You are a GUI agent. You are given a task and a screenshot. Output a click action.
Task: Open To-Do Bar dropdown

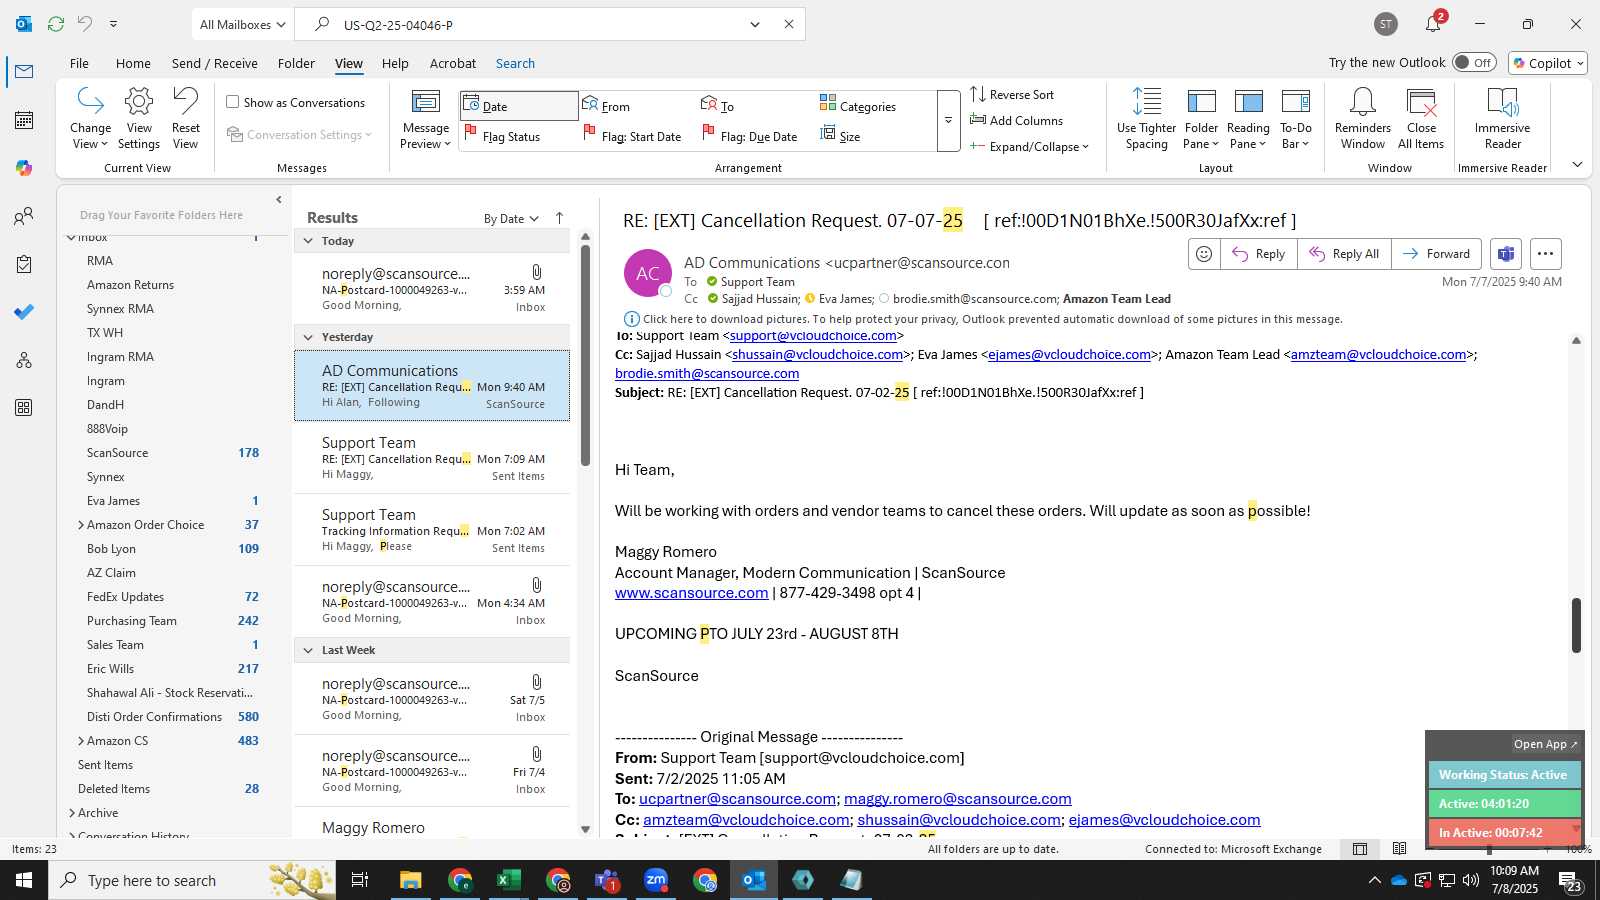pos(1295,119)
